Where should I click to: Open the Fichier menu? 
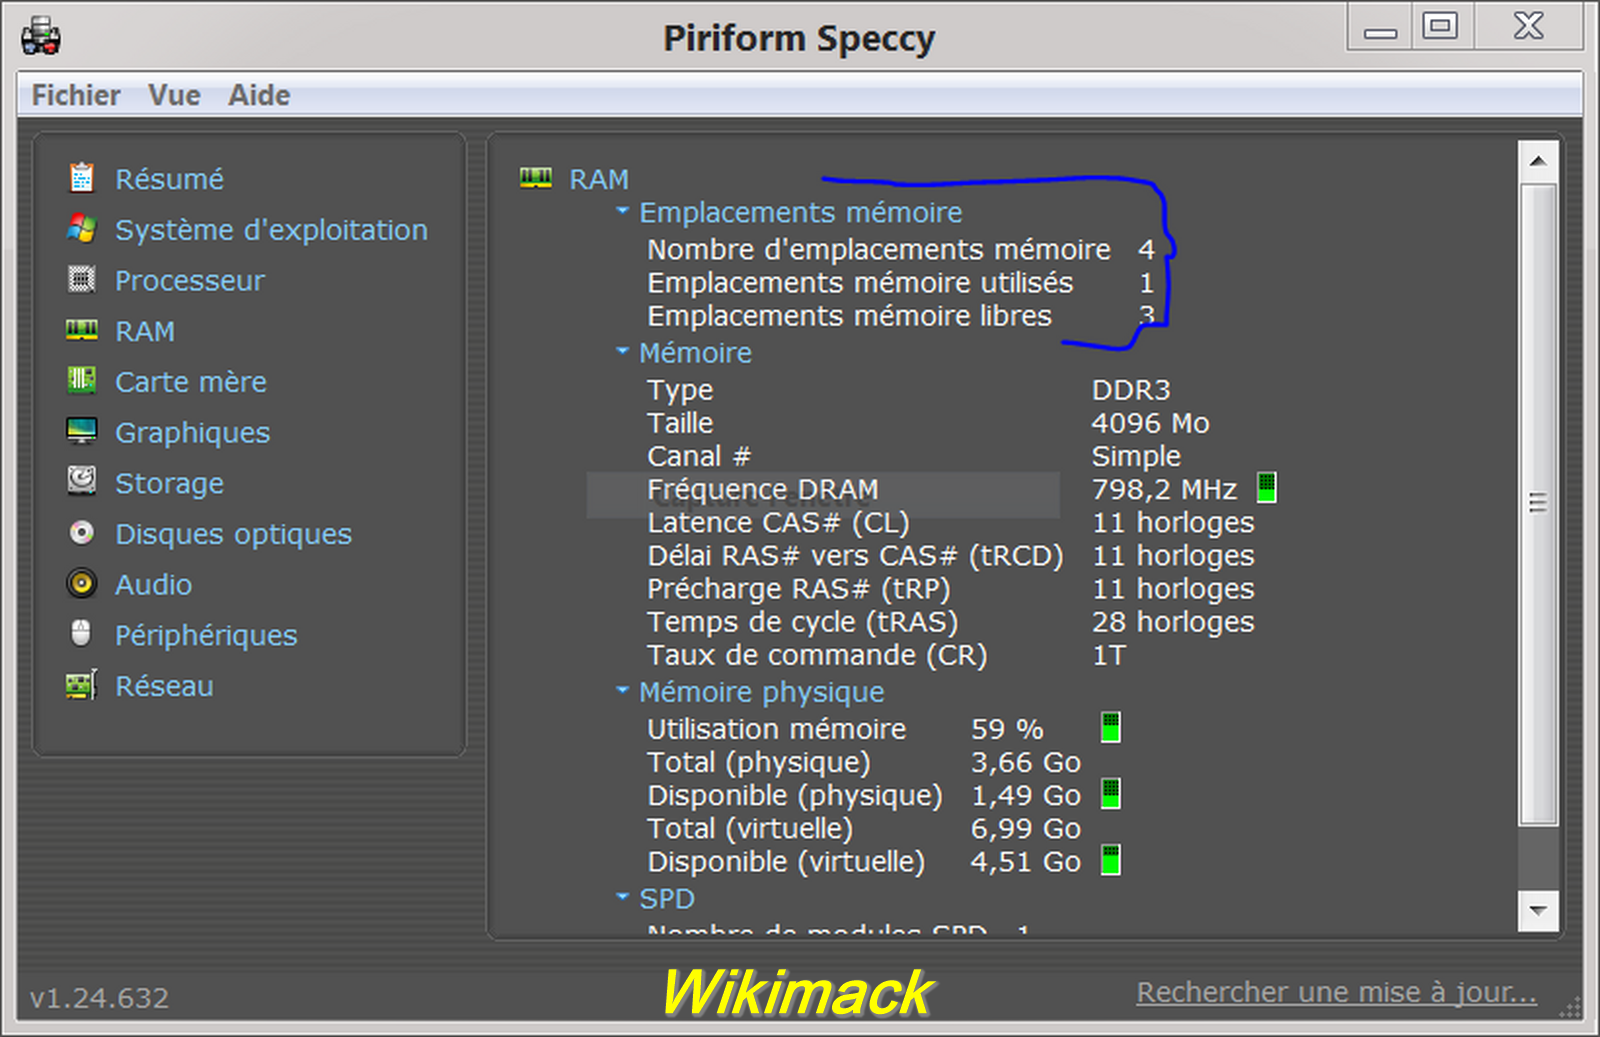click(76, 95)
